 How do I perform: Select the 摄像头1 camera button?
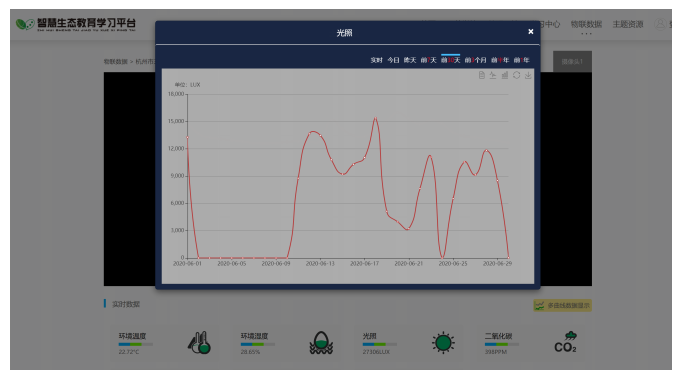pos(572,62)
